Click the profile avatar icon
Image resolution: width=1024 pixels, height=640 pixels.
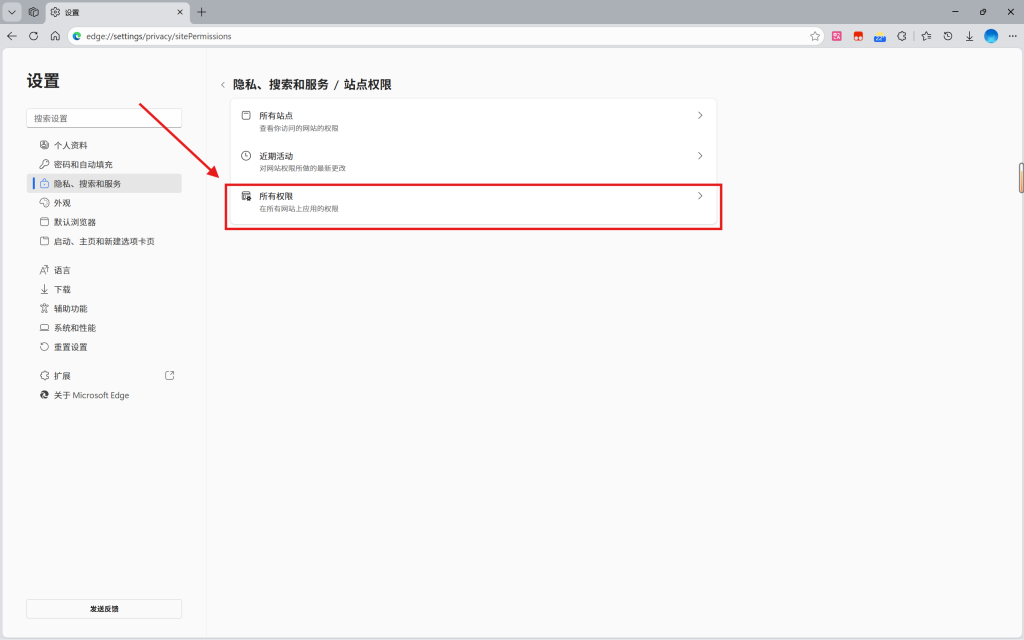coord(991,36)
